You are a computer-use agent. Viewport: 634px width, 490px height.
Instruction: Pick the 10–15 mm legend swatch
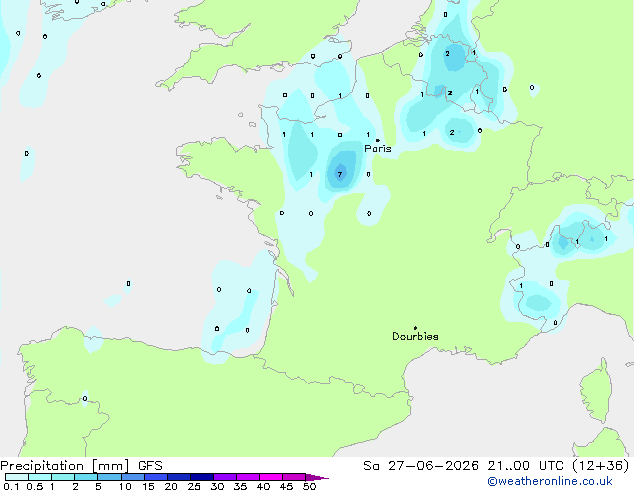133,477
